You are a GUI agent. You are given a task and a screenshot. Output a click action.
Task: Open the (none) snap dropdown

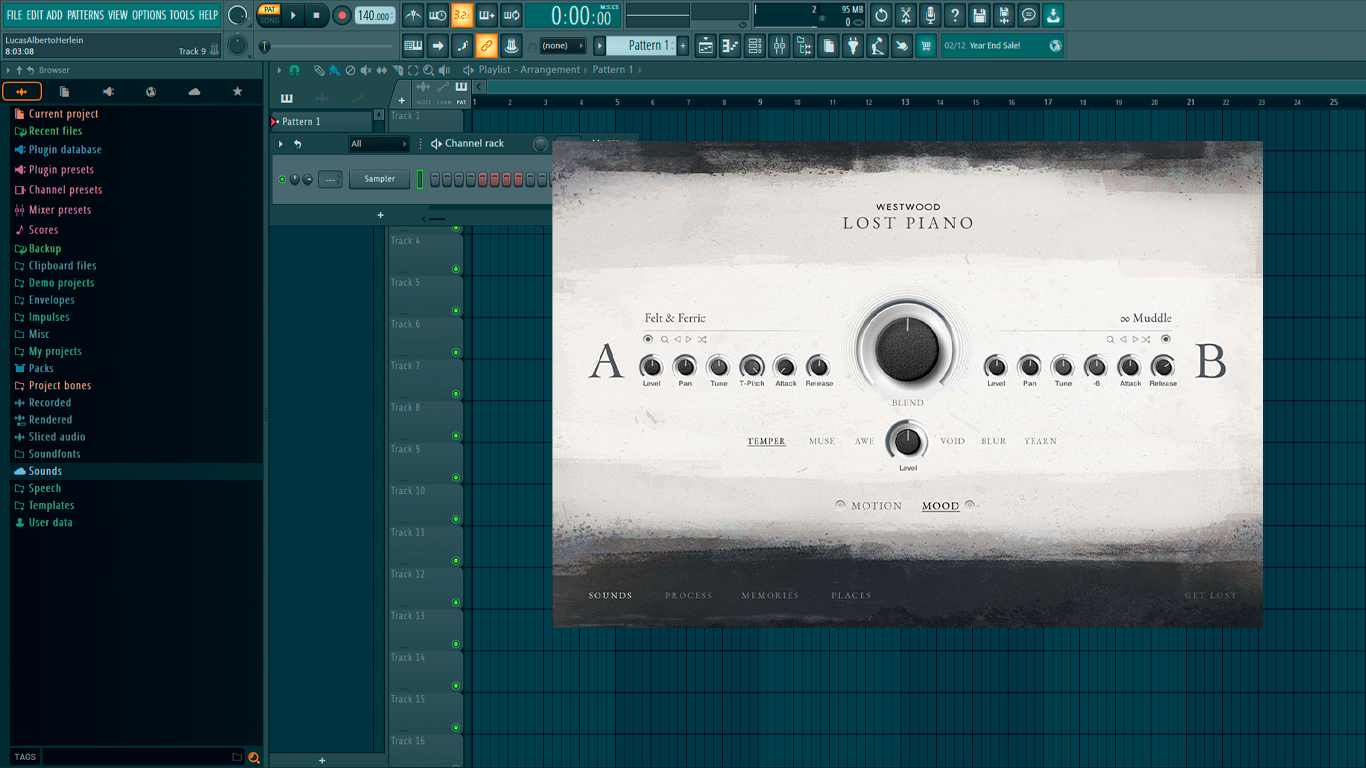coord(562,45)
